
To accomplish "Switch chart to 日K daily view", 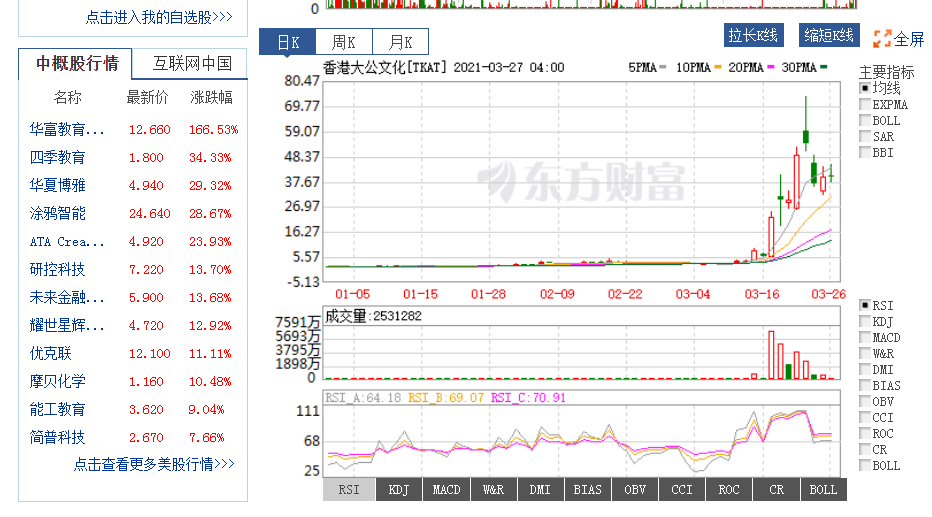I will pos(288,42).
